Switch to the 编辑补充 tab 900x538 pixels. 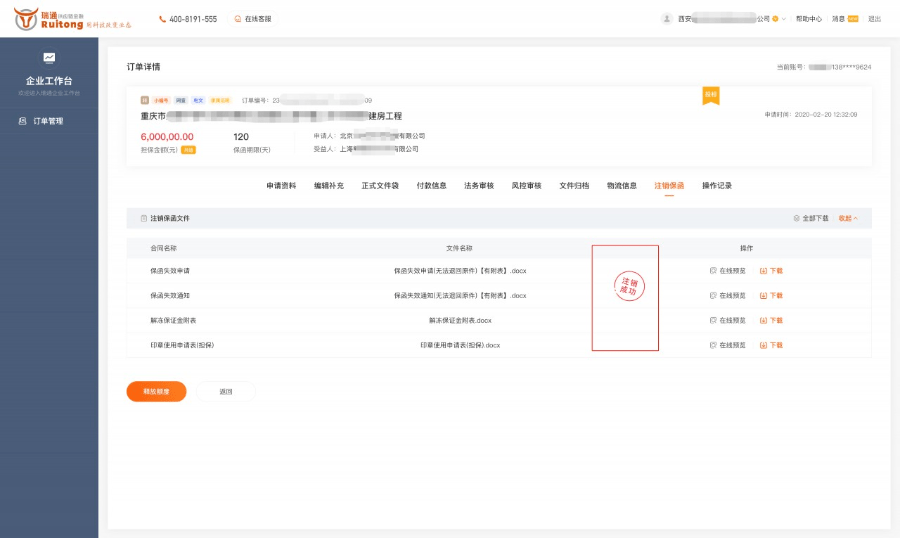[329, 185]
